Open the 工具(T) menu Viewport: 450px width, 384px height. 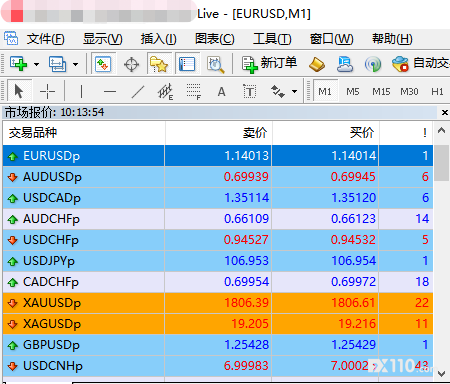point(272,39)
